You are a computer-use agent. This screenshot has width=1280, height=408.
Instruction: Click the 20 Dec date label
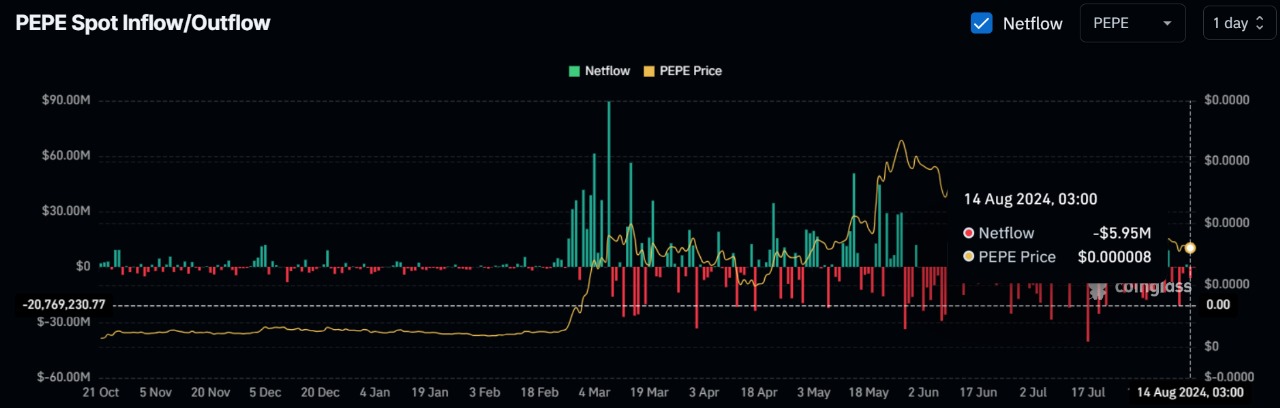[x=320, y=393]
